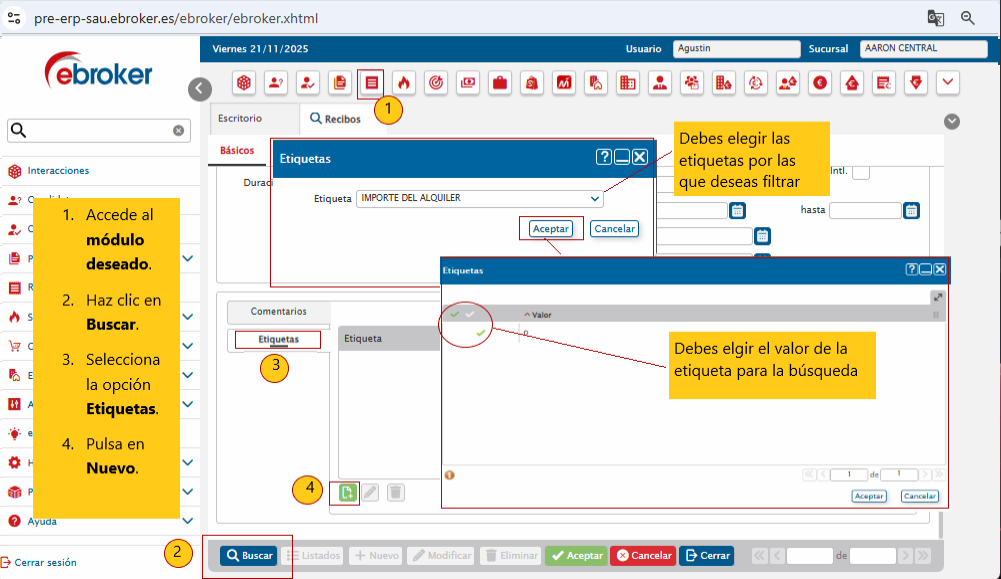
Task: Expand more modules chevron in top toolbar
Action: tap(947, 83)
